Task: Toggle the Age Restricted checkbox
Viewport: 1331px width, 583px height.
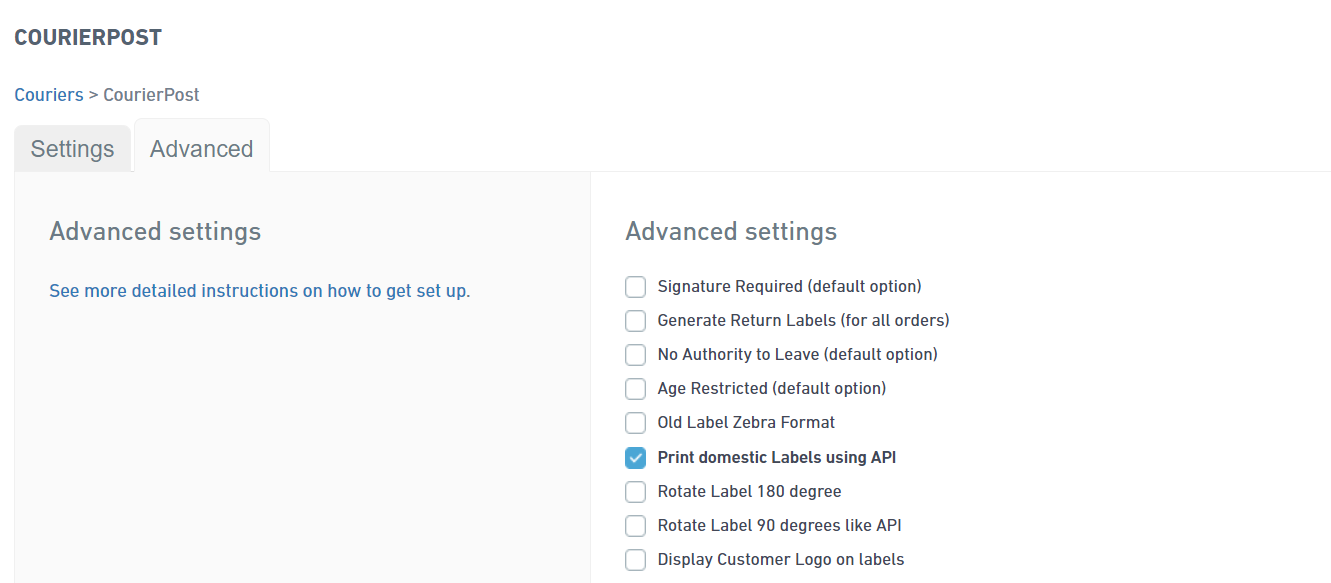Action: tap(636, 389)
